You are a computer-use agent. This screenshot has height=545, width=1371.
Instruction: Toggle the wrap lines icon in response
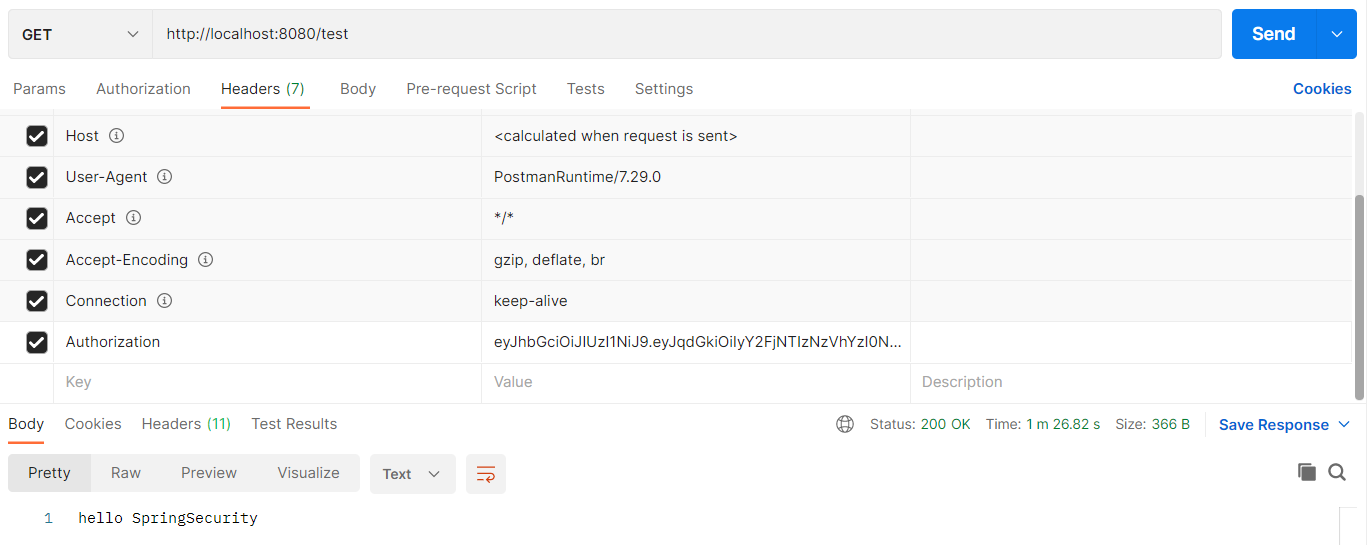[486, 474]
